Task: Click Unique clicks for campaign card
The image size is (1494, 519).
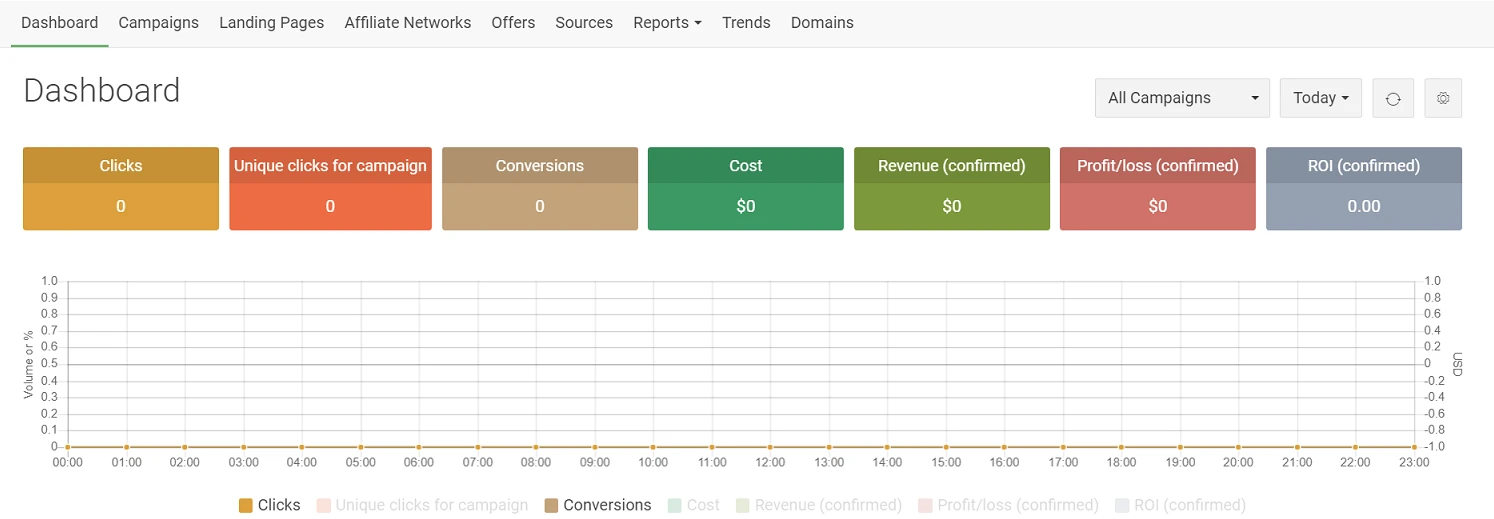Action: click(x=330, y=189)
